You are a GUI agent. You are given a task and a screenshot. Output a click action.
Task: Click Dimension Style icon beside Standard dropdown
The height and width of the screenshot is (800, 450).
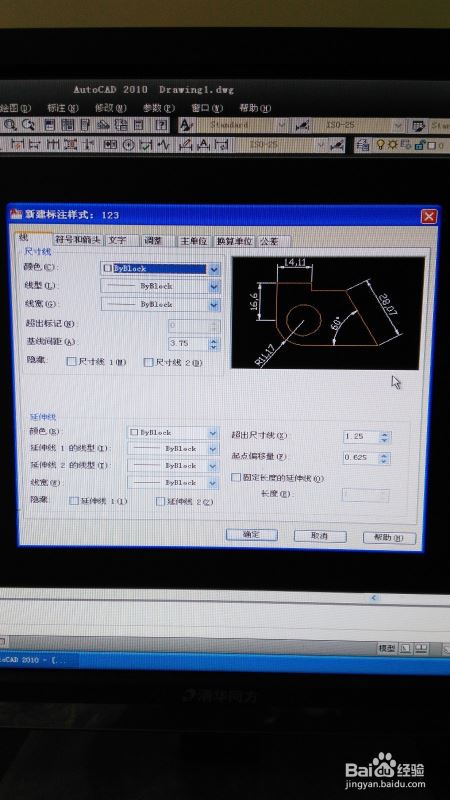click(x=303, y=125)
